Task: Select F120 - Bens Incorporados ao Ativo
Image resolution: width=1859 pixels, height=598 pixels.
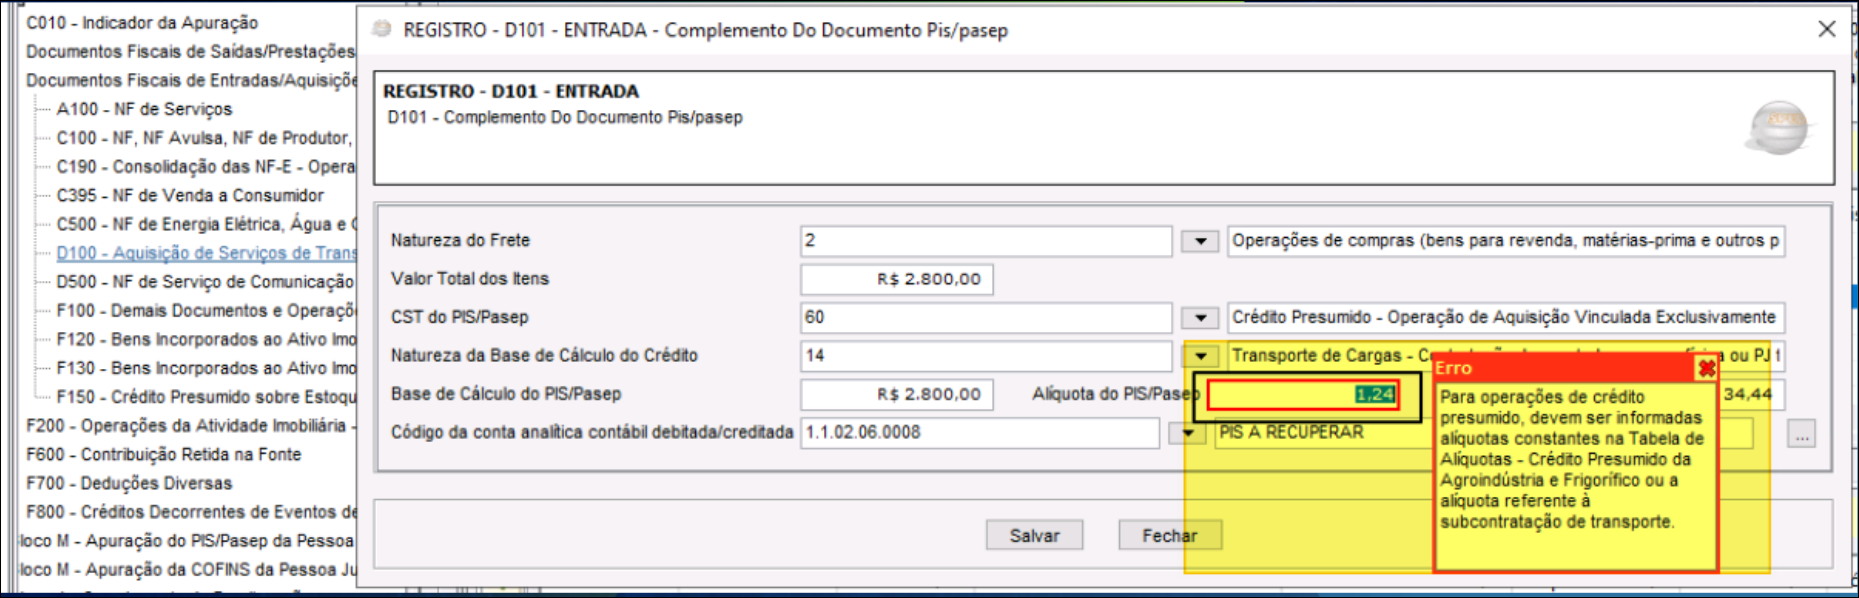Action: (x=206, y=340)
